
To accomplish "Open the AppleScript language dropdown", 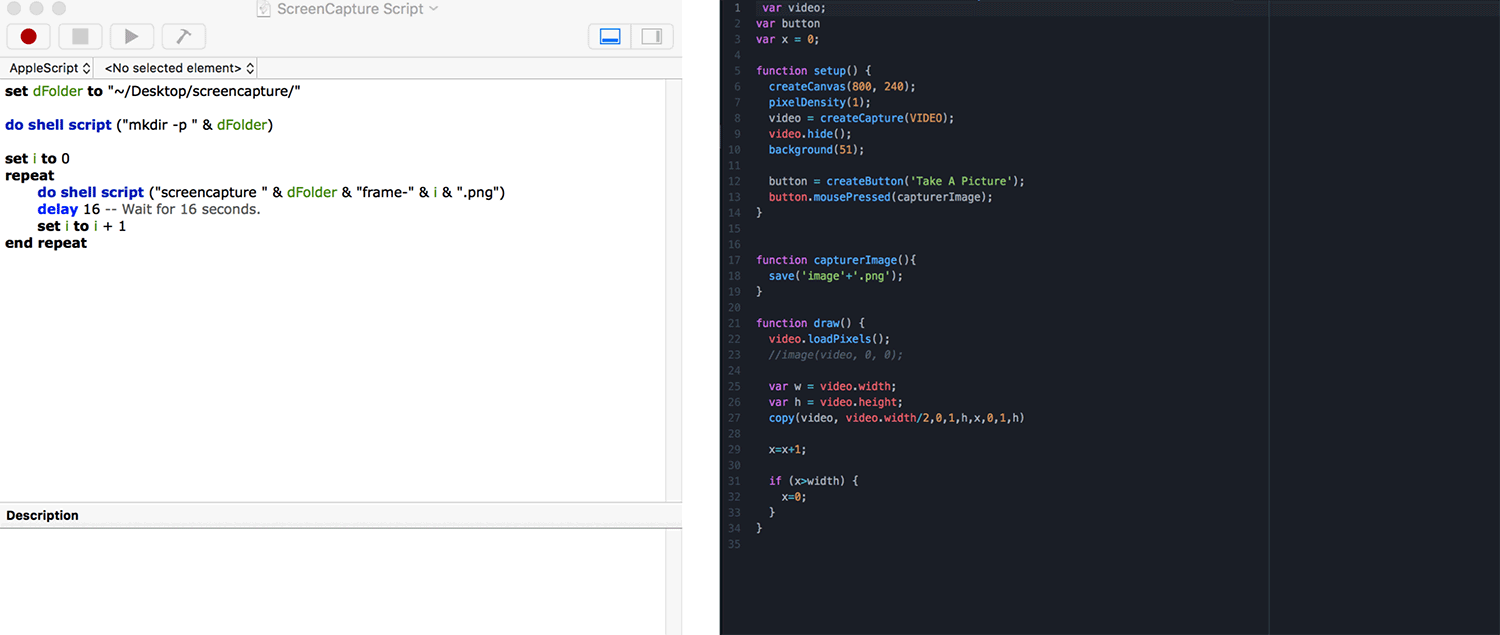I will coord(48,68).
